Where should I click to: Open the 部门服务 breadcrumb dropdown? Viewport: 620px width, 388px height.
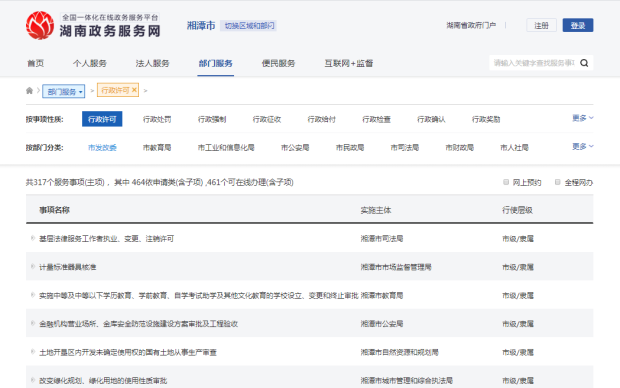coord(64,91)
